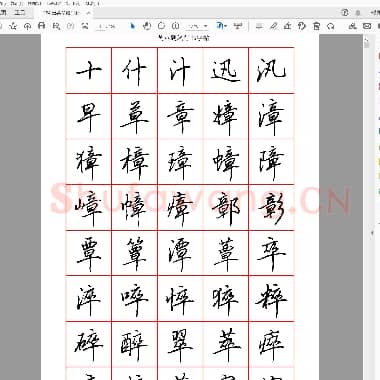Collapse the right tools pane arrow
Screen dimensions: 380x380
pyautogui.click(x=372, y=234)
